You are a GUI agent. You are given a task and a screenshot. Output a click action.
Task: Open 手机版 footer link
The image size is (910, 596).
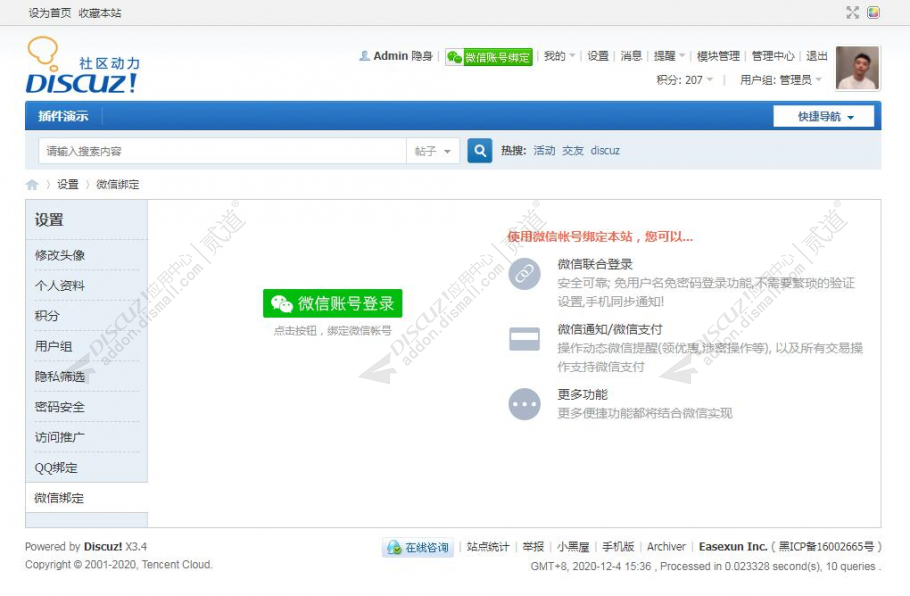618,547
